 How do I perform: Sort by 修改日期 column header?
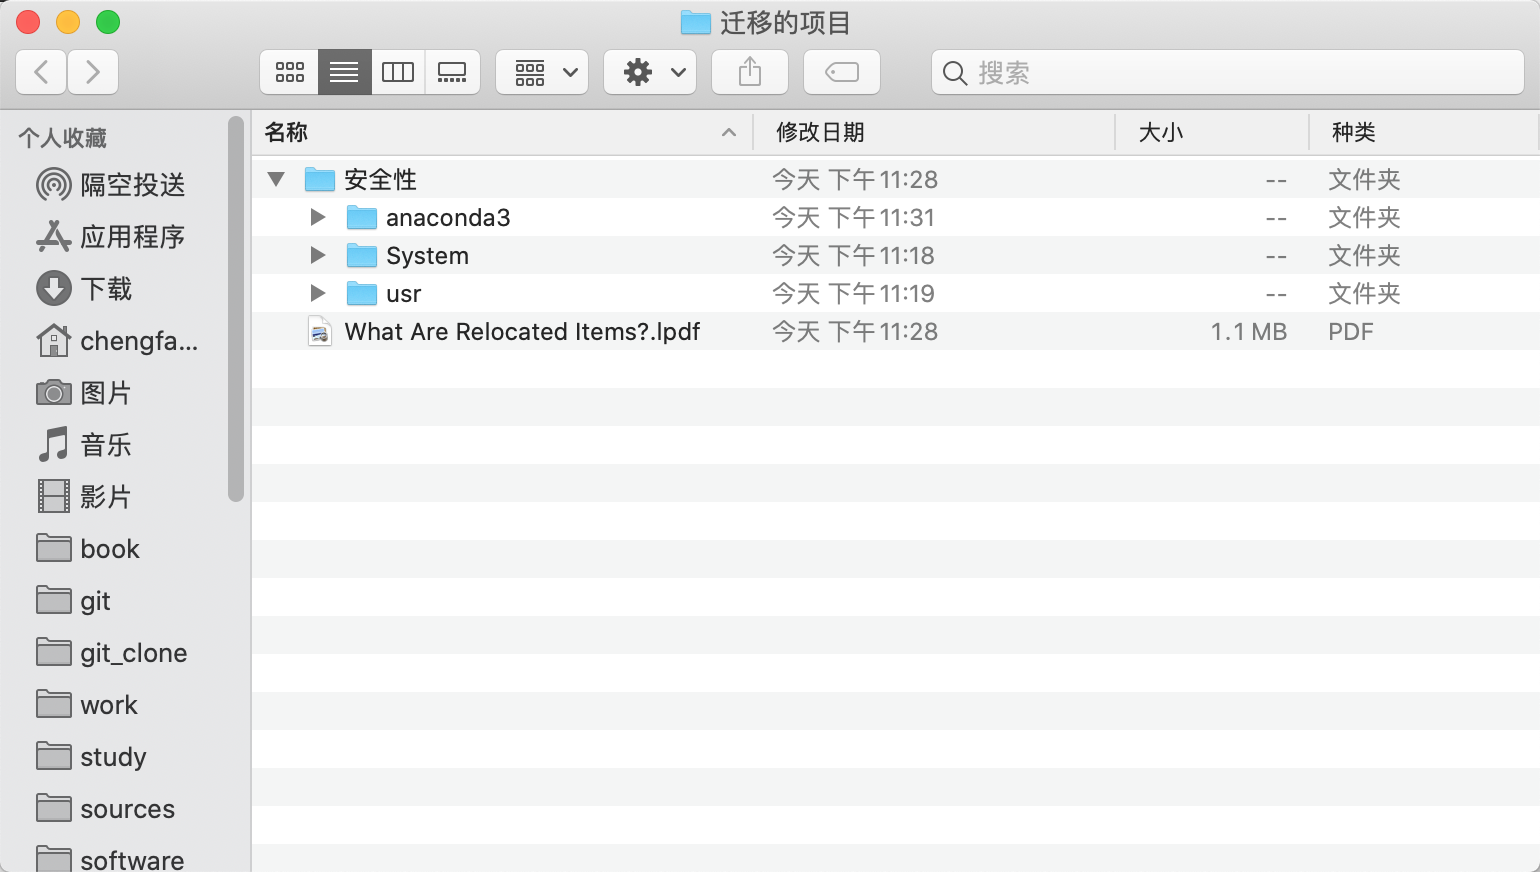click(820, 132)
